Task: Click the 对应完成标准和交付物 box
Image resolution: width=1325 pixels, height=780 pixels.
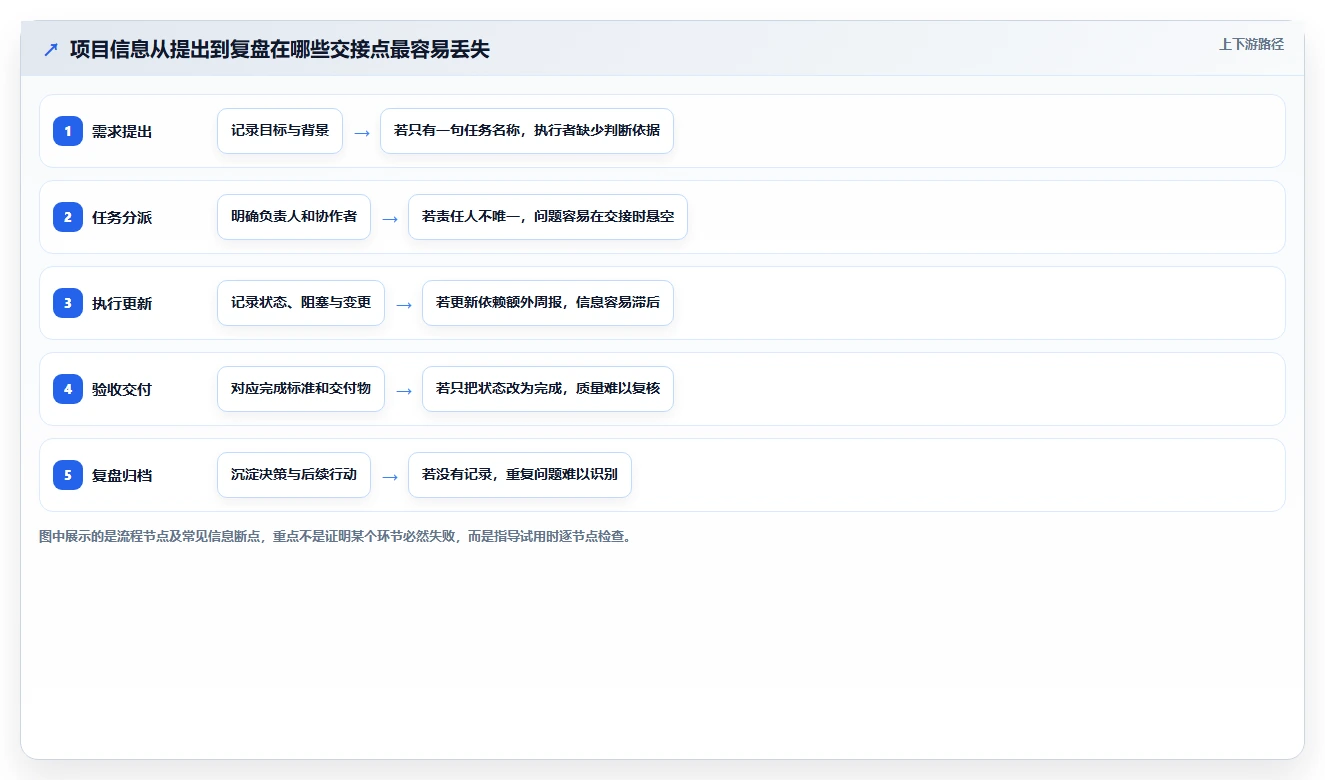Action: point(301,389)
